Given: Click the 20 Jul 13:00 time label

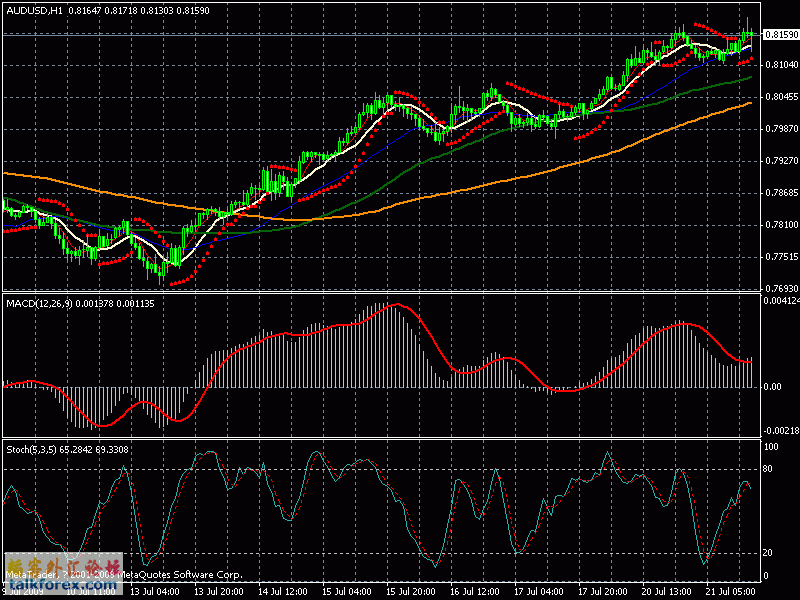Looking at the screenshot, I should coord(667,592).
